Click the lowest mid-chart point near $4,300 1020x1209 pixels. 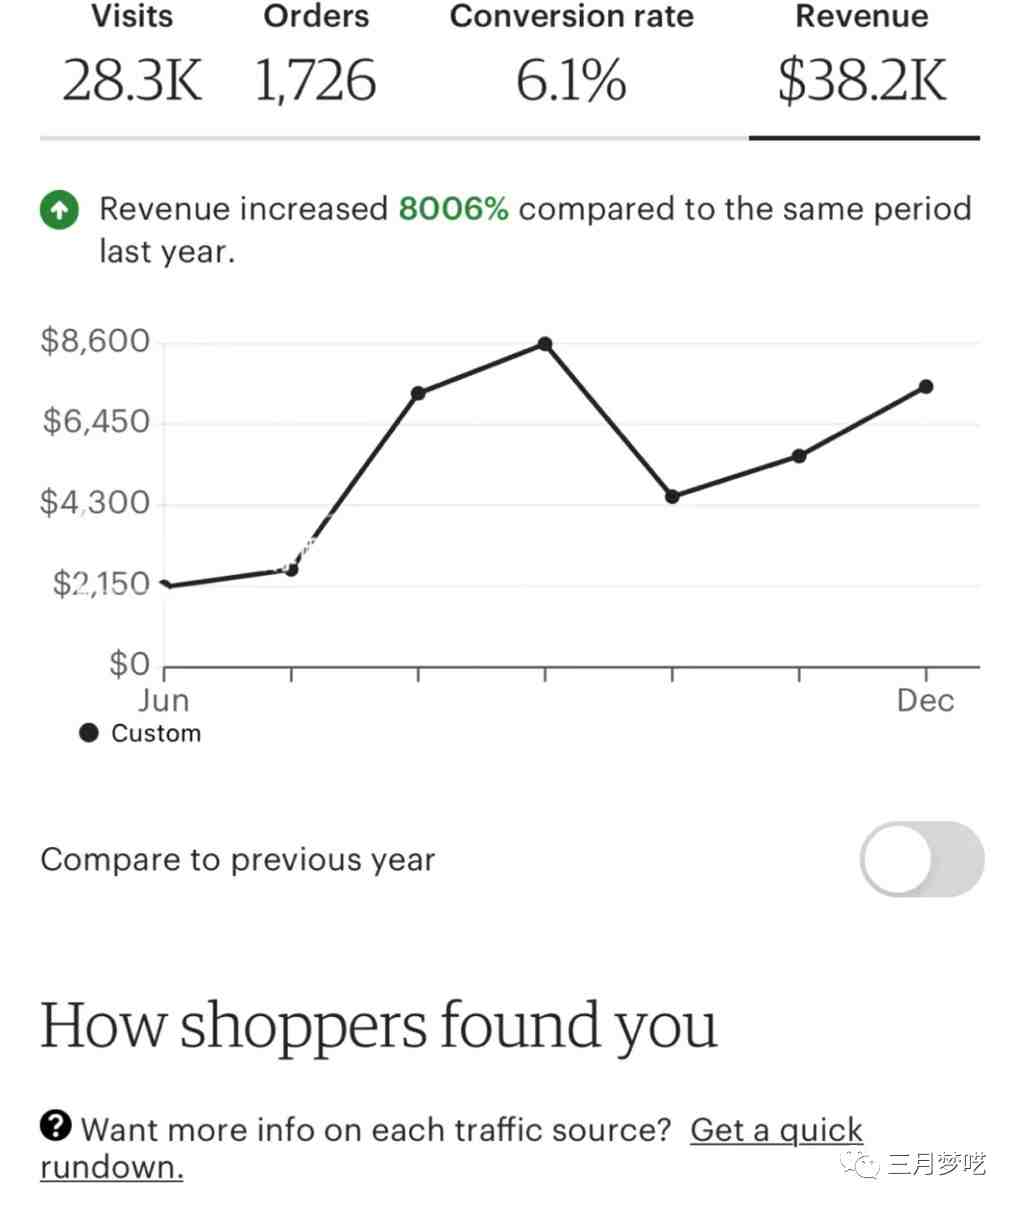tap(672, 496)
